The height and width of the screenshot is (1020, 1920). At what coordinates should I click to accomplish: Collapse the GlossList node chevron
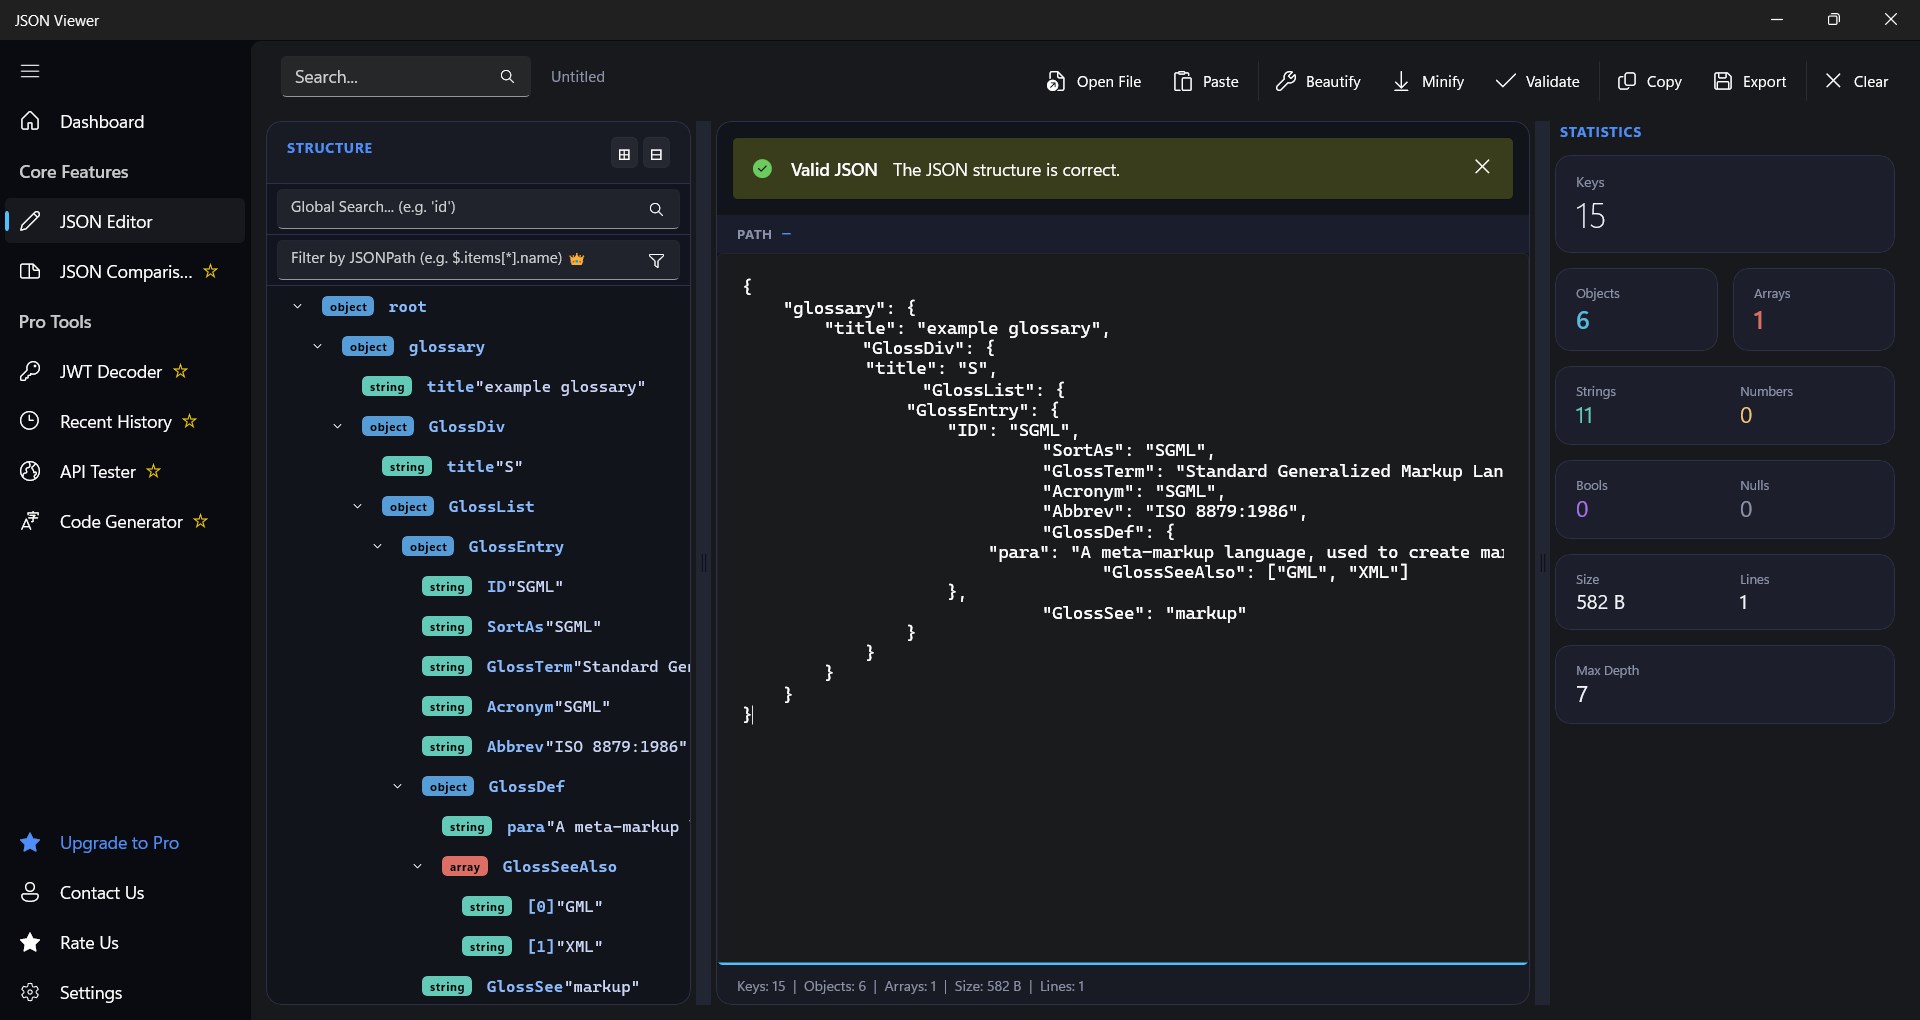click(x=357, y=506)
